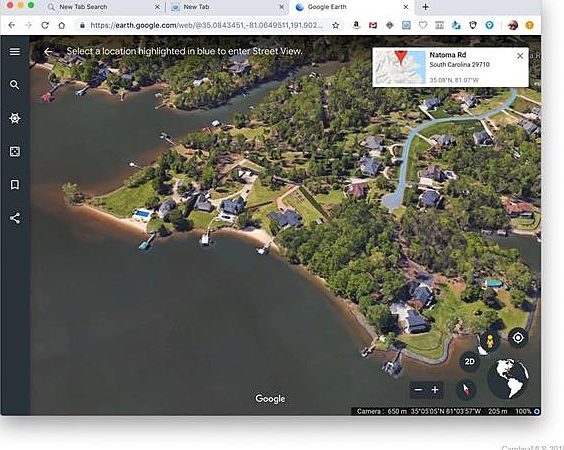The width and height of the screenshot is (564, 450).
Task: Open the Google Earth hamburger menu
Action: [14, 52]
